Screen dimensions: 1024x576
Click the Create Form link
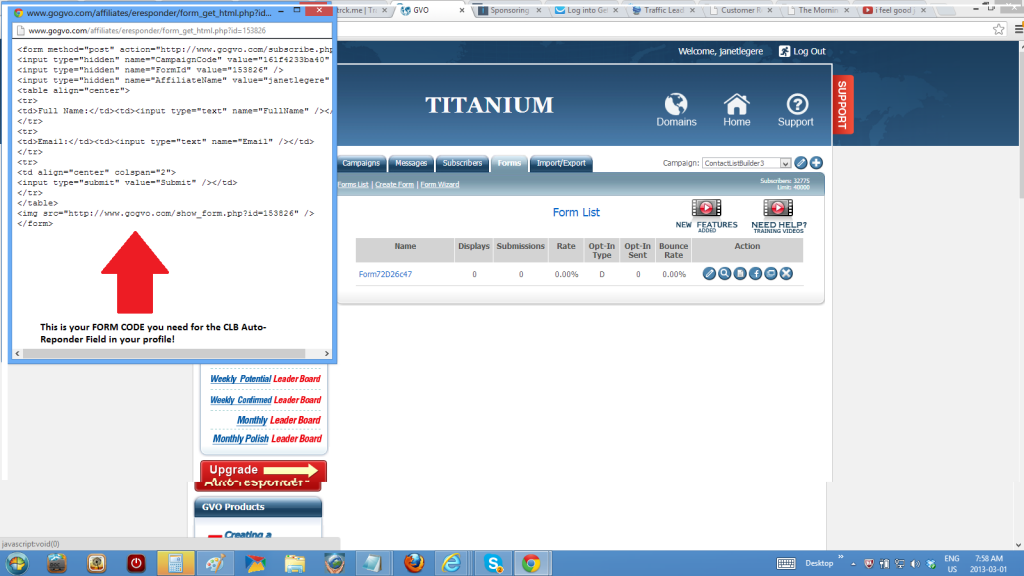coord(394,185)
